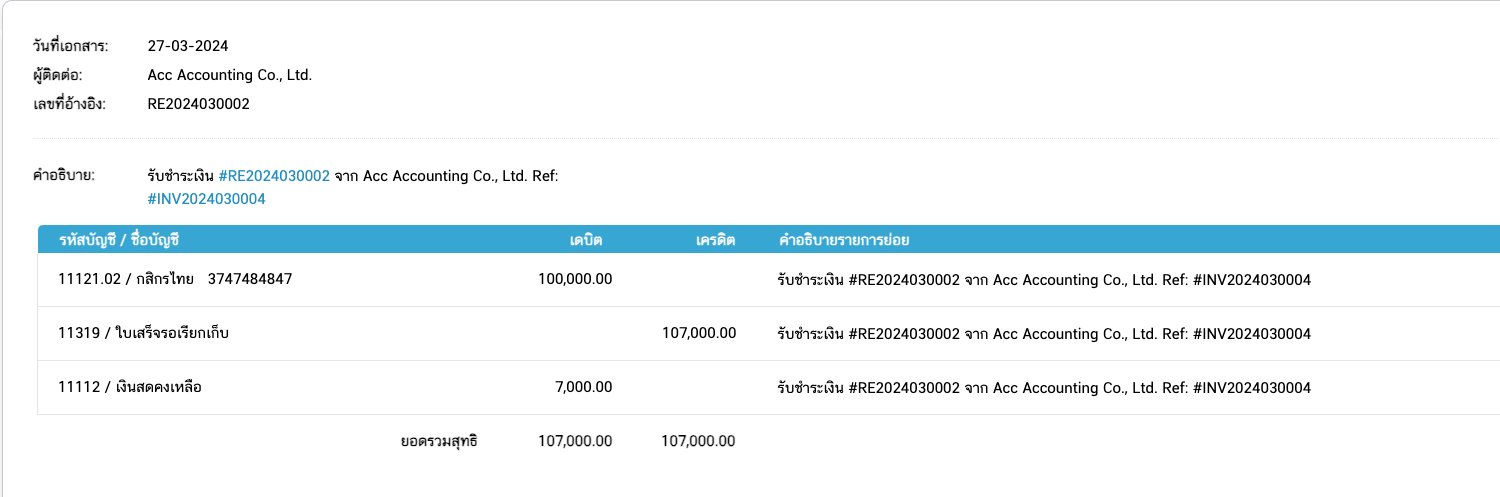Click the คำอธิบาย label

coord(64,176)
